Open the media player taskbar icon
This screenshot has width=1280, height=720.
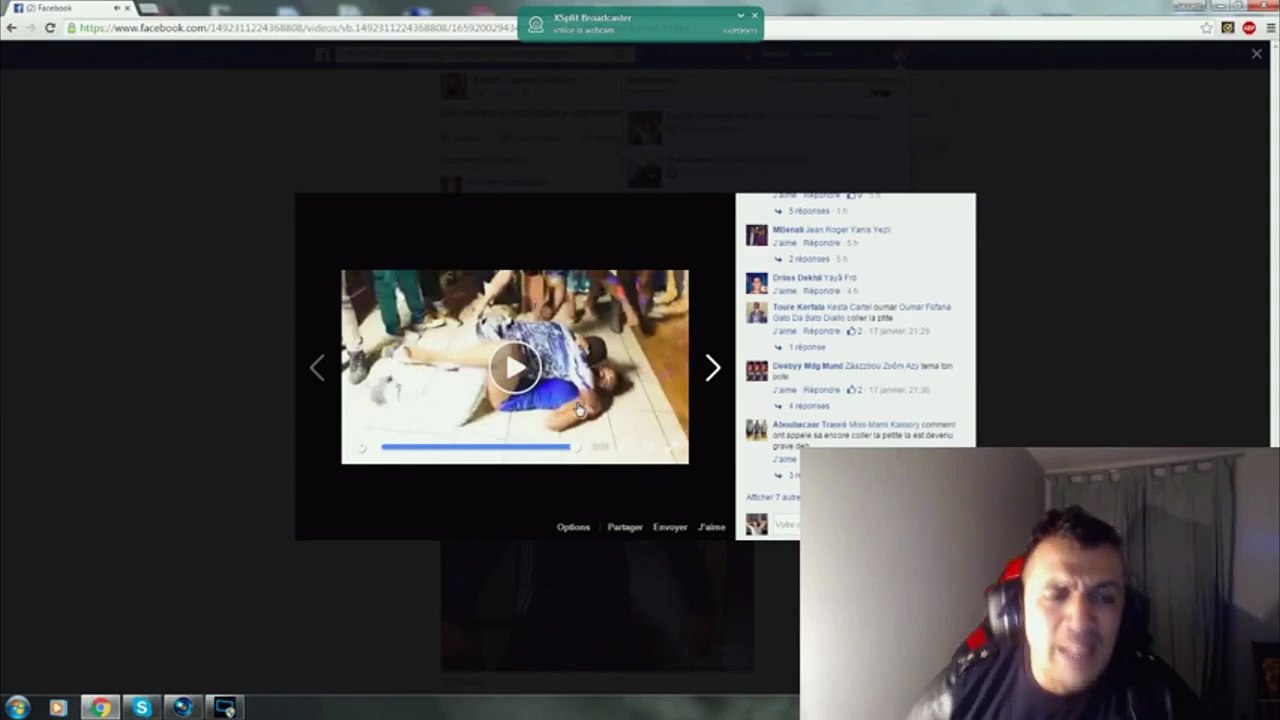[x=58, y=707]
